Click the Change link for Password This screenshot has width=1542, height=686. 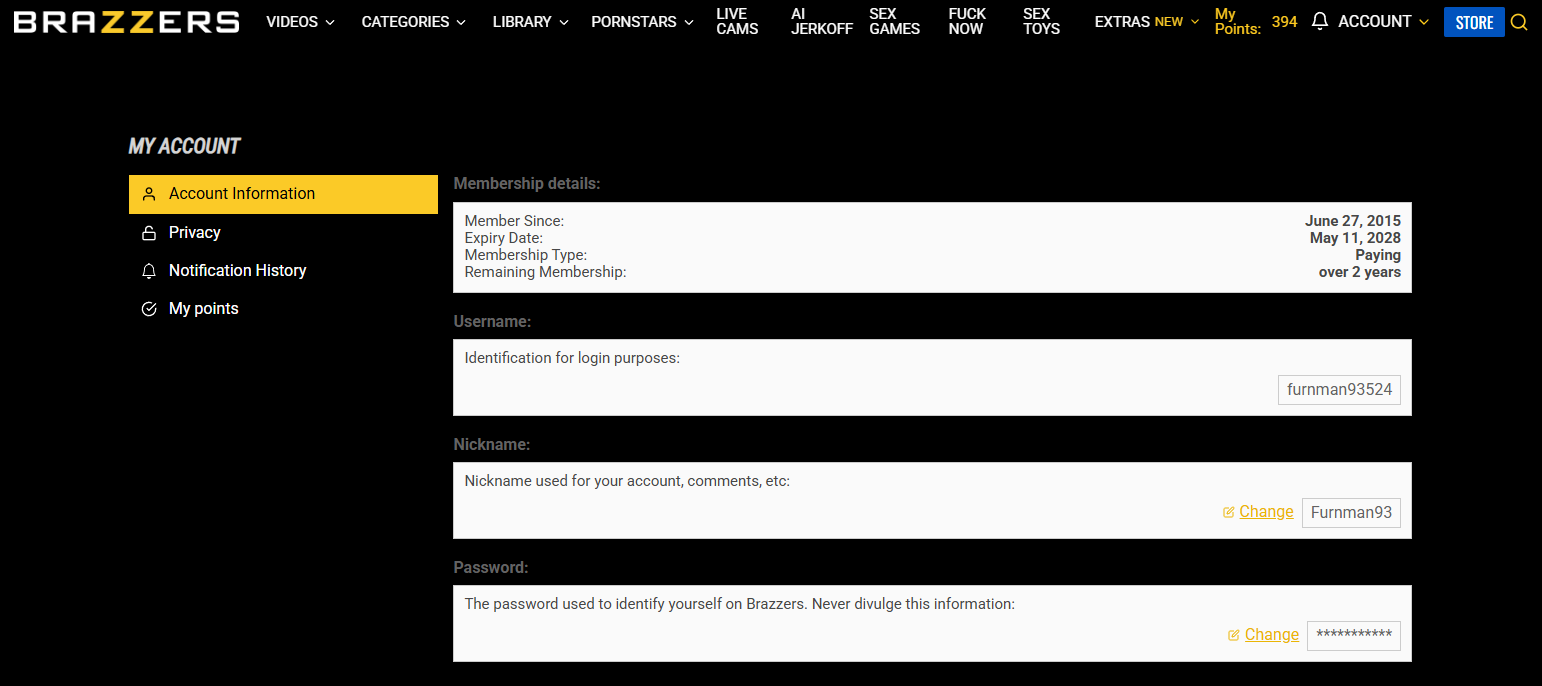[x=1272, y=635]
